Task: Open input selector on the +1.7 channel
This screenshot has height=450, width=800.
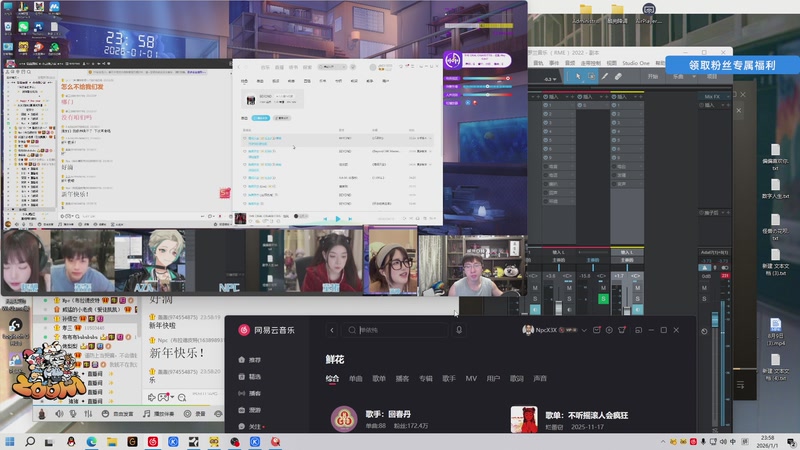Action: click(627, 253)
